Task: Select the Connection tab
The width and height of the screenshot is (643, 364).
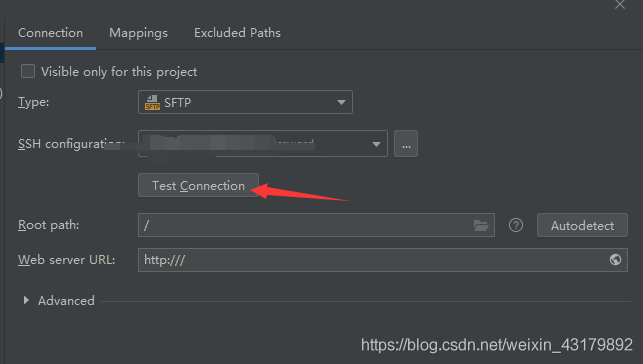Action: (50, 33)
